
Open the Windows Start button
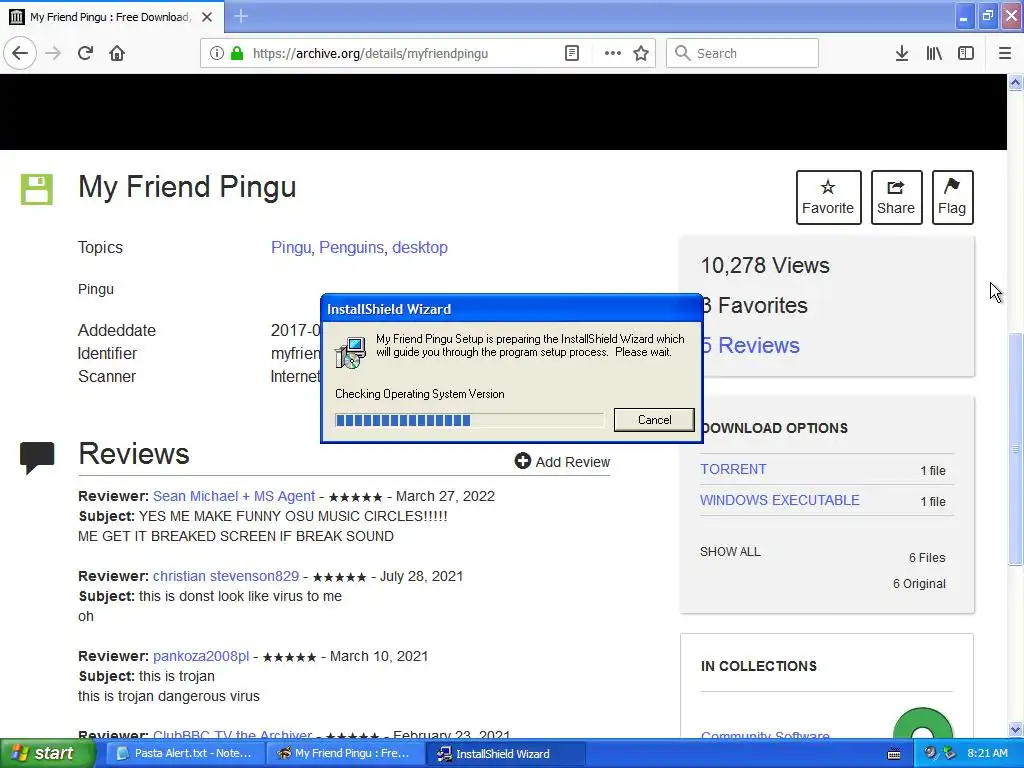pyautogui.click(x=47, y=754)
